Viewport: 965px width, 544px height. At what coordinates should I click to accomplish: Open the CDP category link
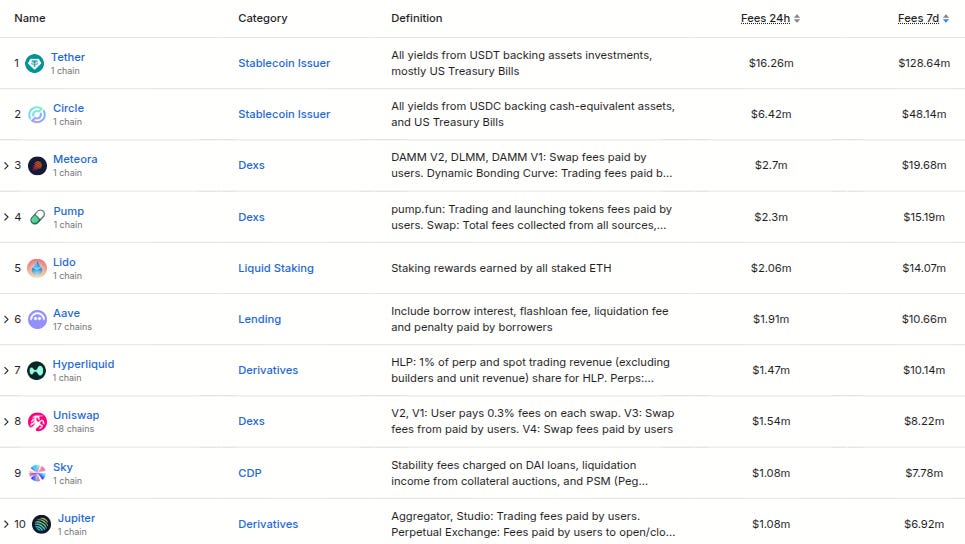pos(250,473)
